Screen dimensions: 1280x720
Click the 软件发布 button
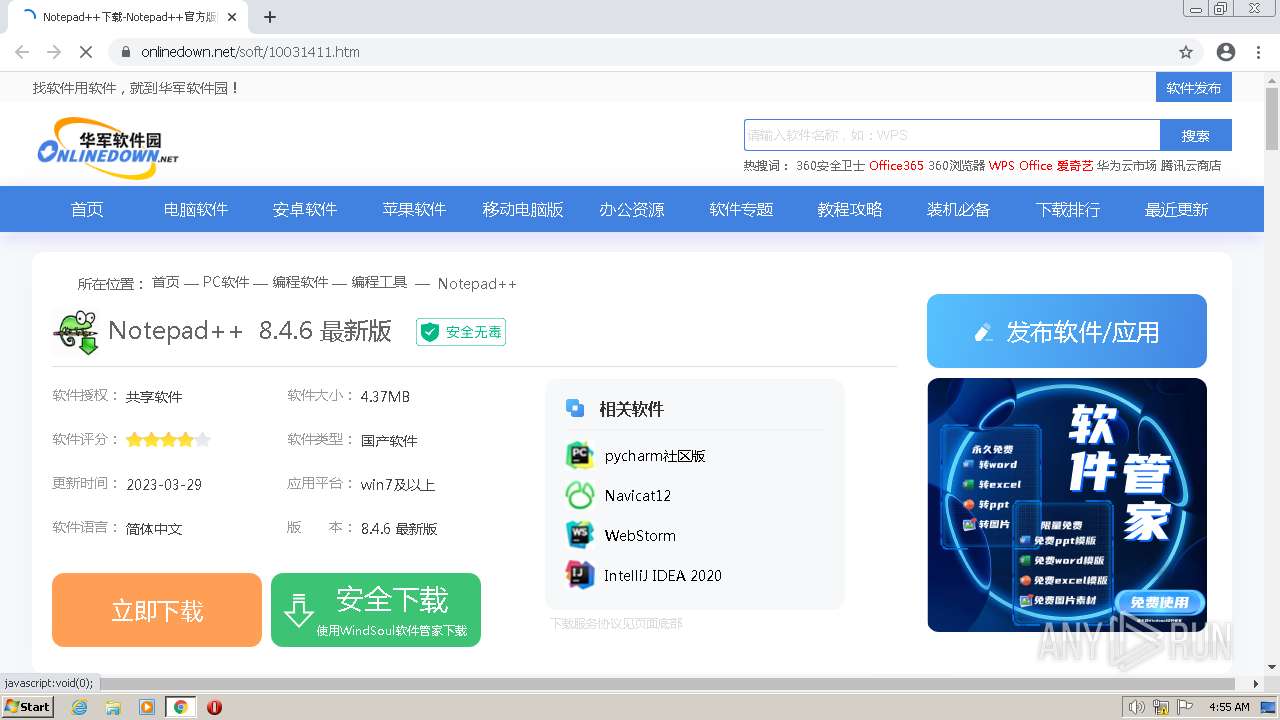click(x=1194, y=87)
